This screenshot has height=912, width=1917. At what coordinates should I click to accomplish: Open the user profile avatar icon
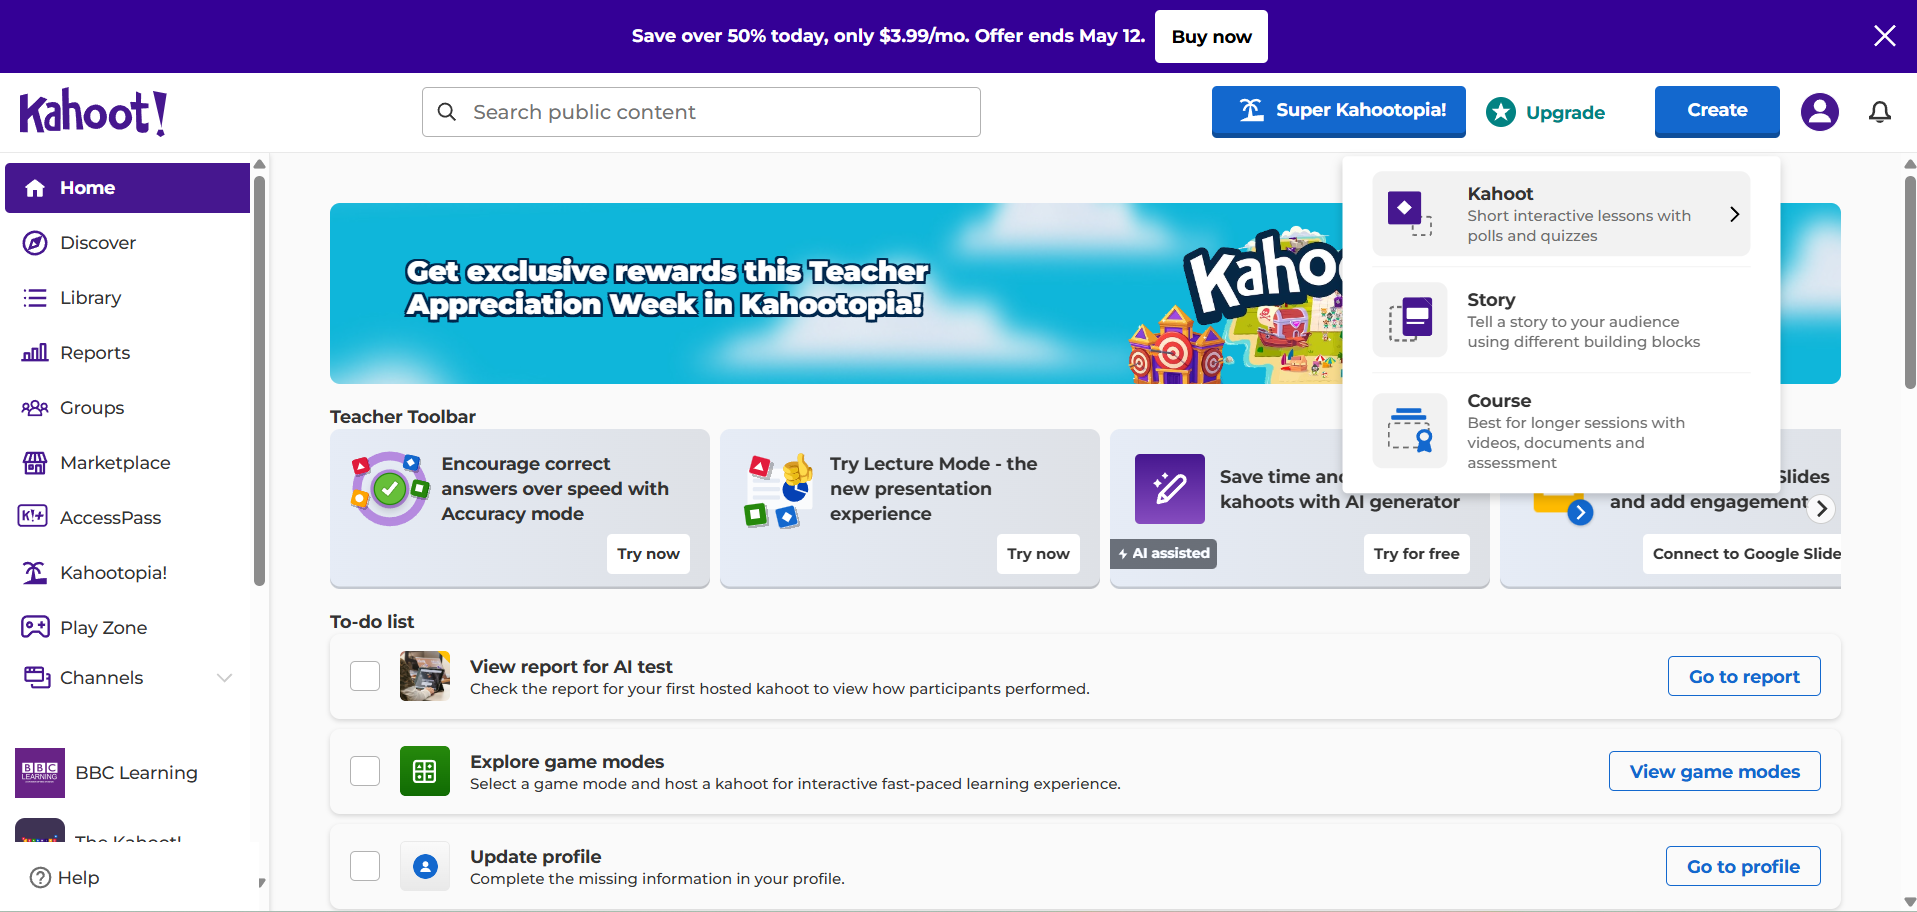coord(1819,112)
